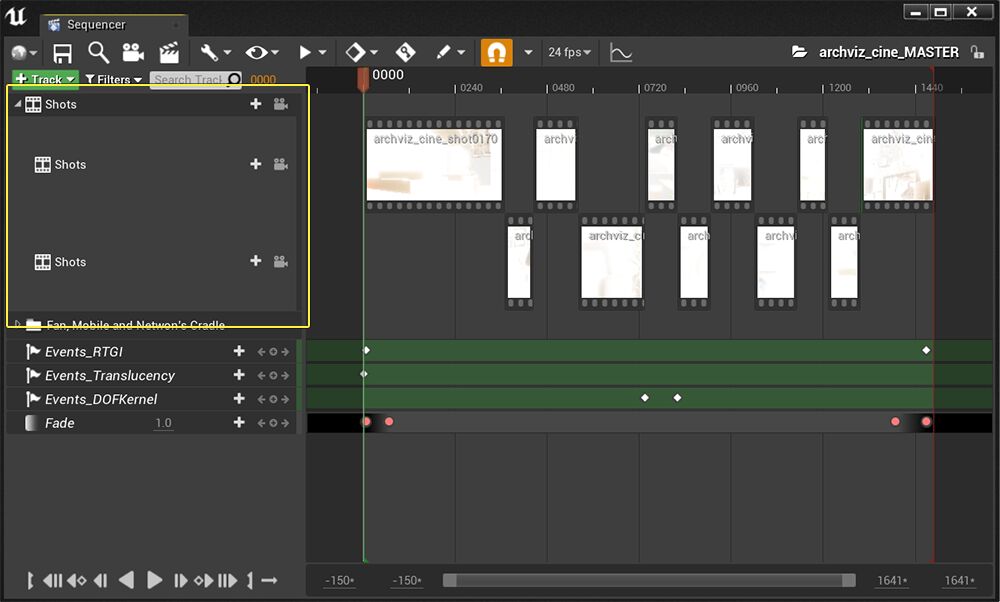Click the Render Movie clapperboard icon

coord(169,52)
